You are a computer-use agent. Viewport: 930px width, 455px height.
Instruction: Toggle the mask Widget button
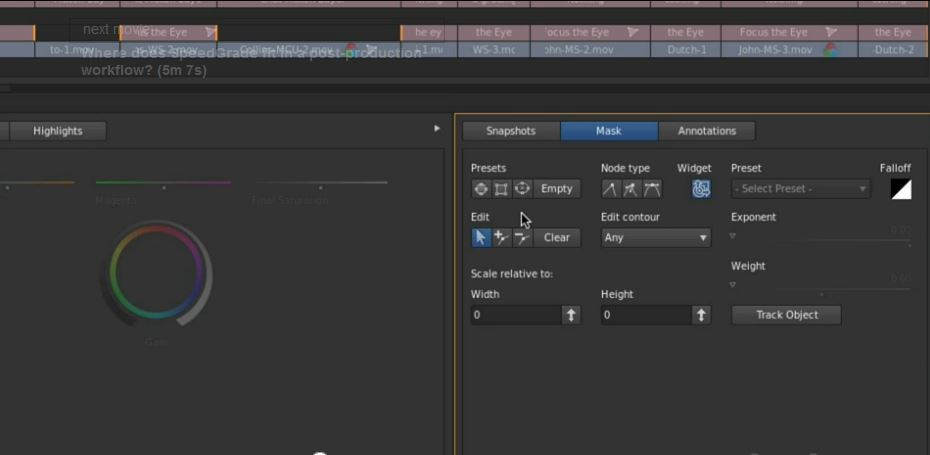click(701, 189)
